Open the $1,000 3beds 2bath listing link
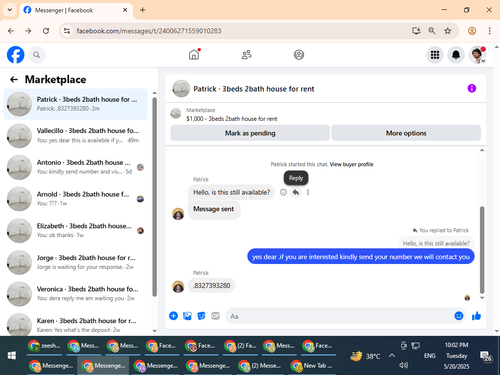The image size is (500, 375). 232,119
